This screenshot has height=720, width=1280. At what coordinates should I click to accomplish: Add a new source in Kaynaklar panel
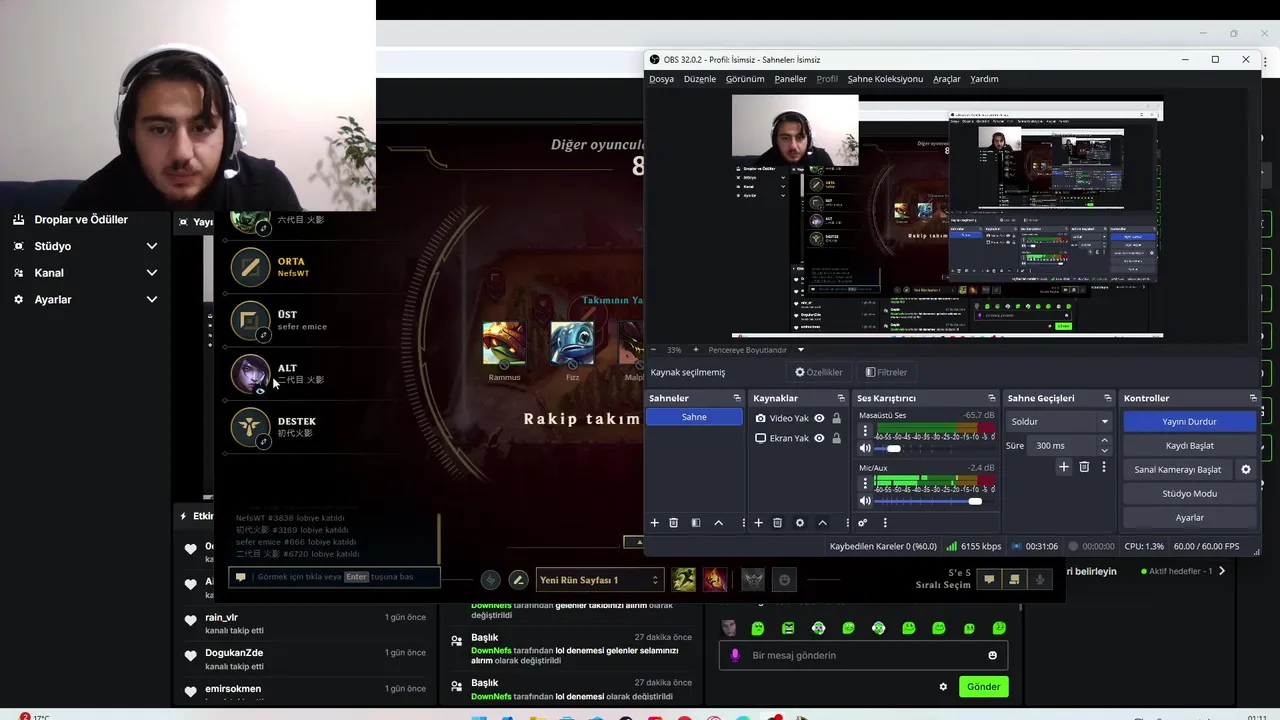coord(759,523)
